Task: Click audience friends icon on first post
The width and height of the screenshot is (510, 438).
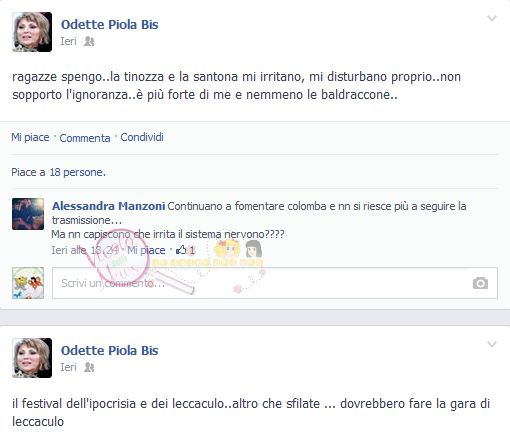Action: click(x=89, y=41)
